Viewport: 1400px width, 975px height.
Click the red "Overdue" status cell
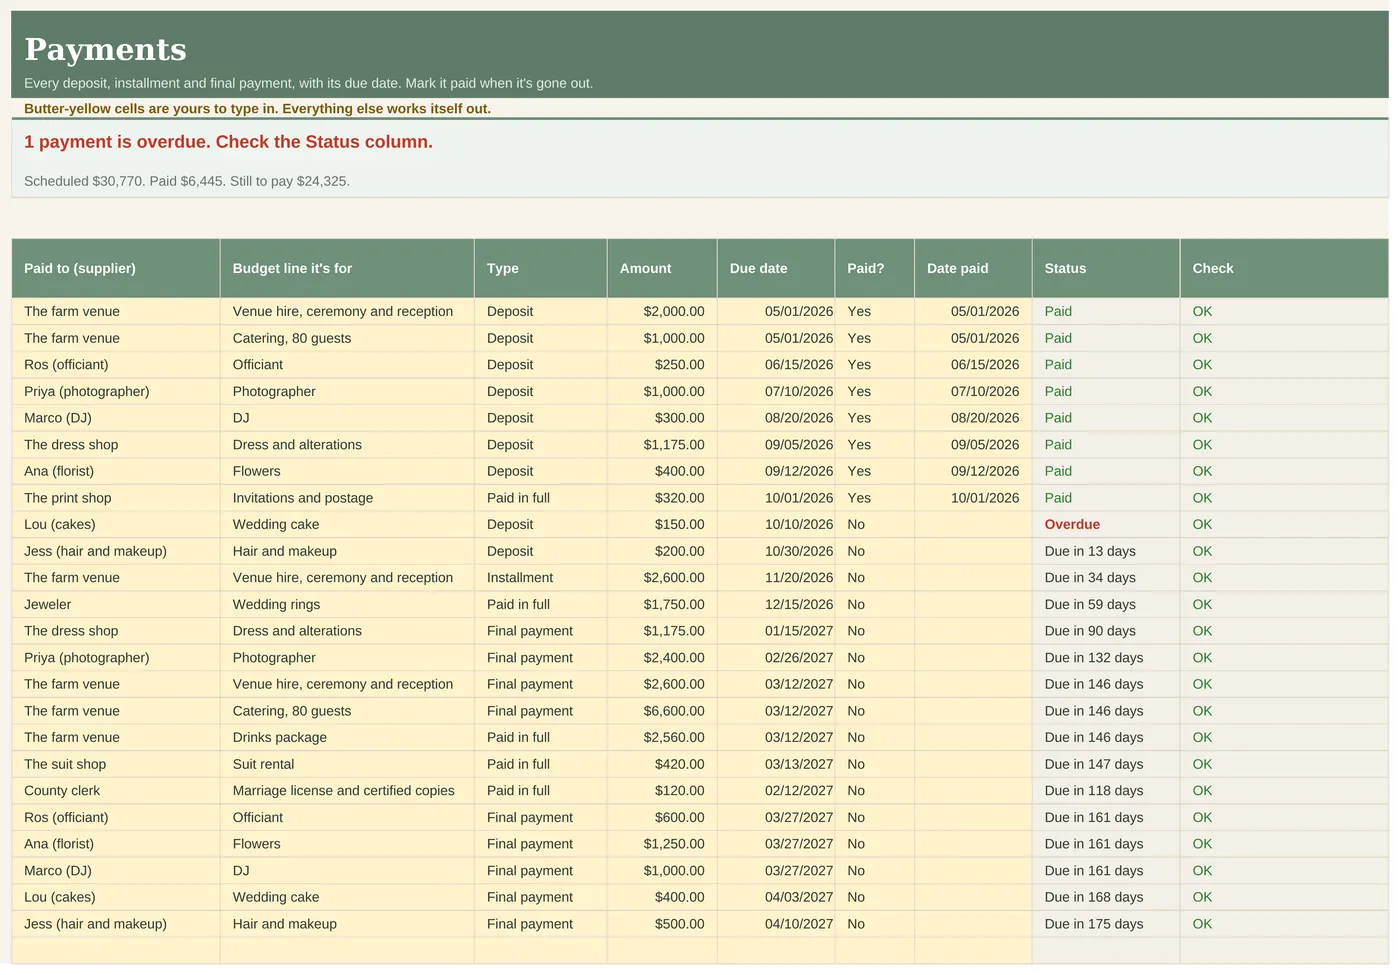1106,524
